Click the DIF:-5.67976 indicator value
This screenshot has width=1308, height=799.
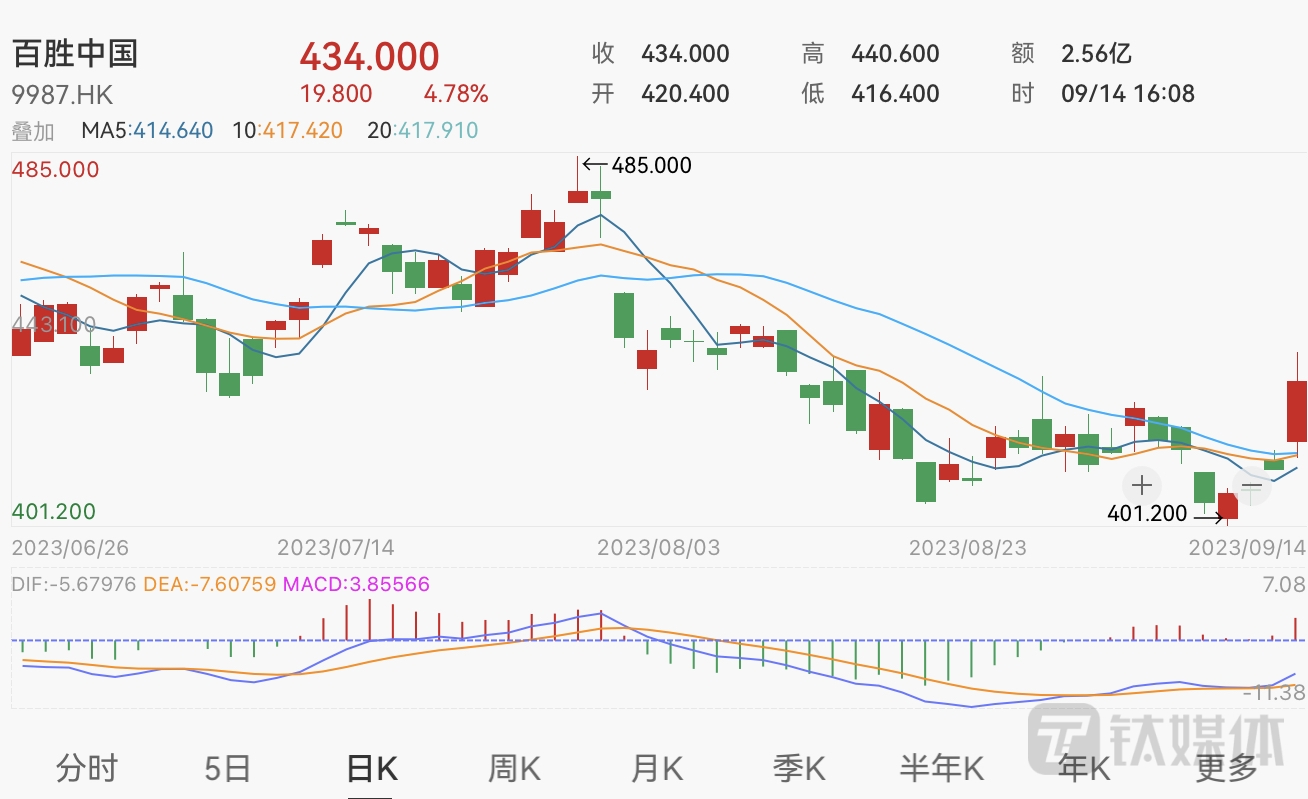(73, 584)
